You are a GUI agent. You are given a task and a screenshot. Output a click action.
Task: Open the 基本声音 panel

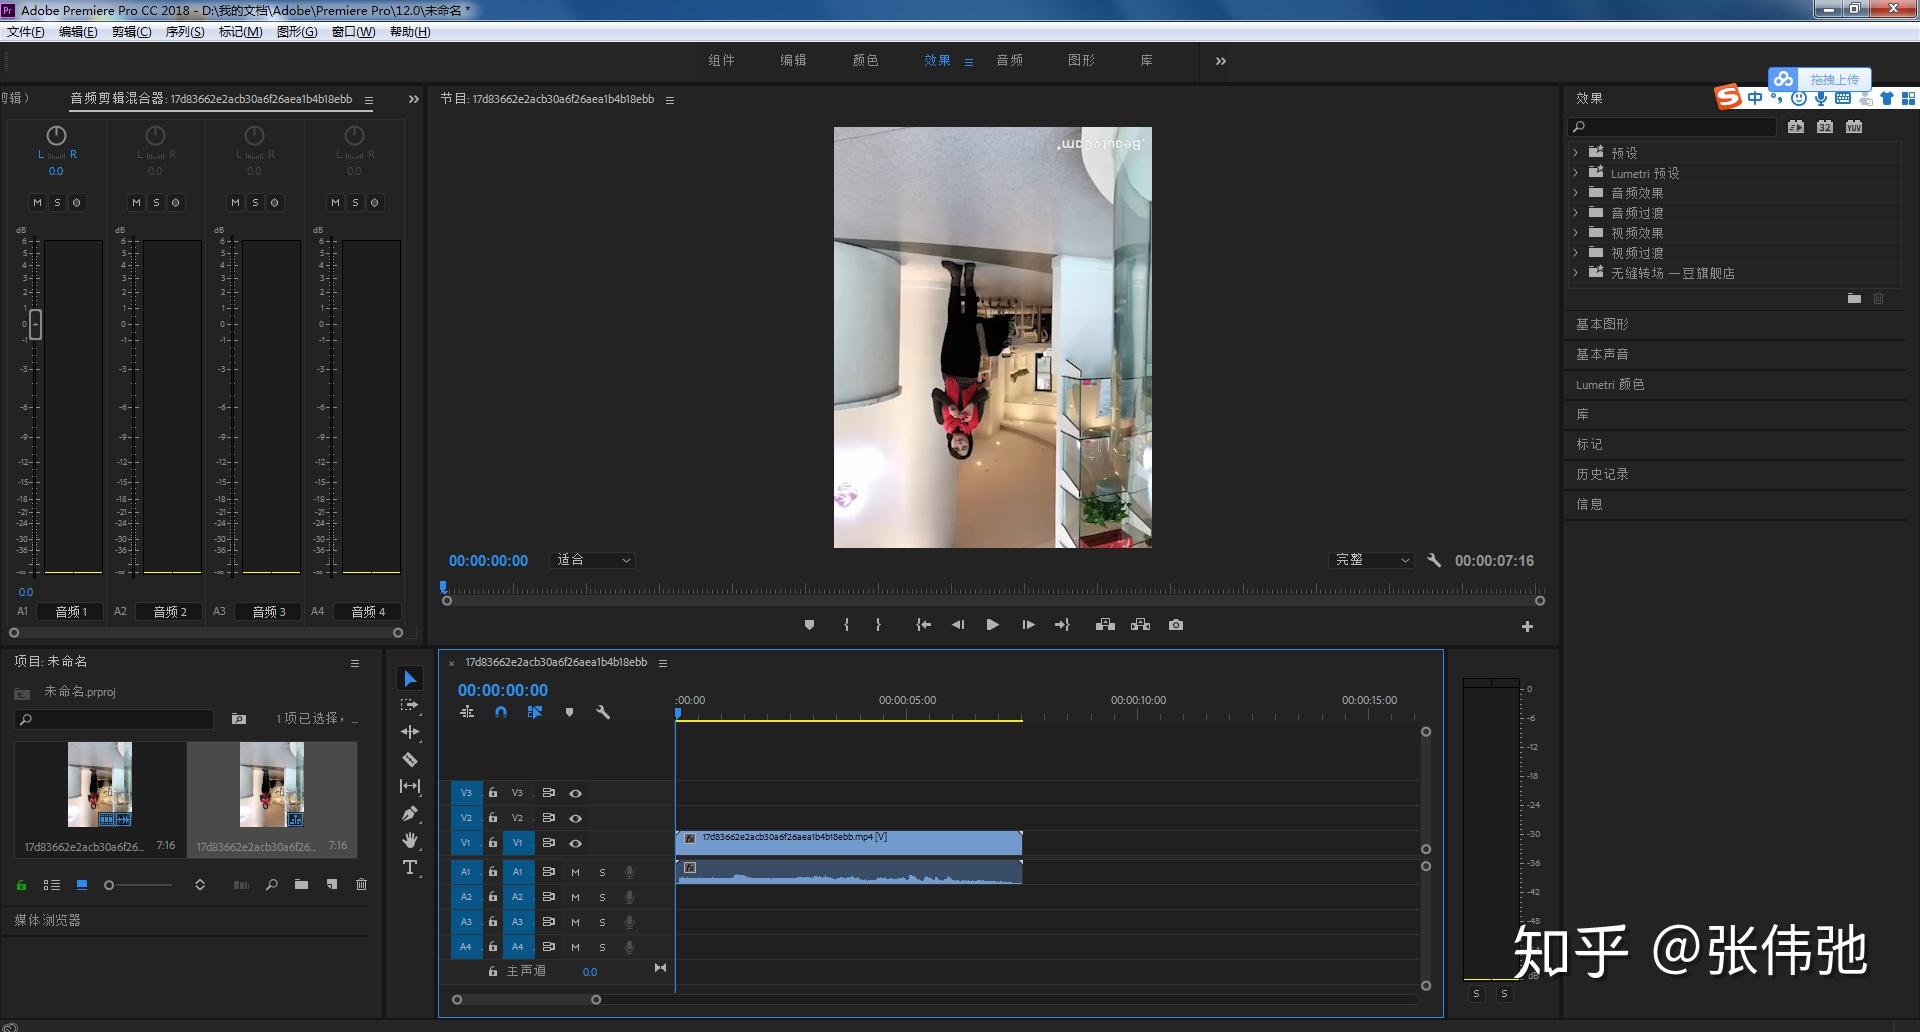click(1602, 354)
